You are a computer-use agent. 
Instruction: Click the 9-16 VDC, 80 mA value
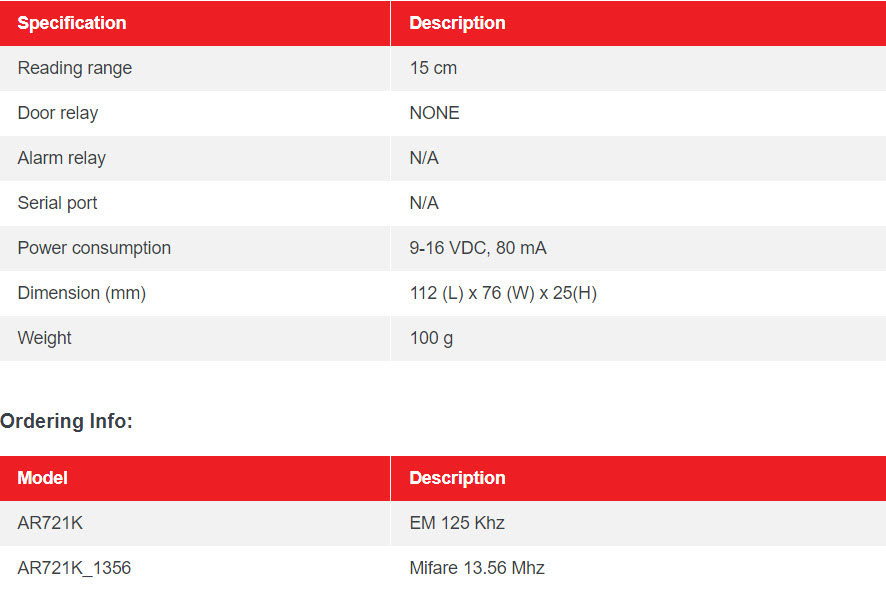(x=478, y=248)
